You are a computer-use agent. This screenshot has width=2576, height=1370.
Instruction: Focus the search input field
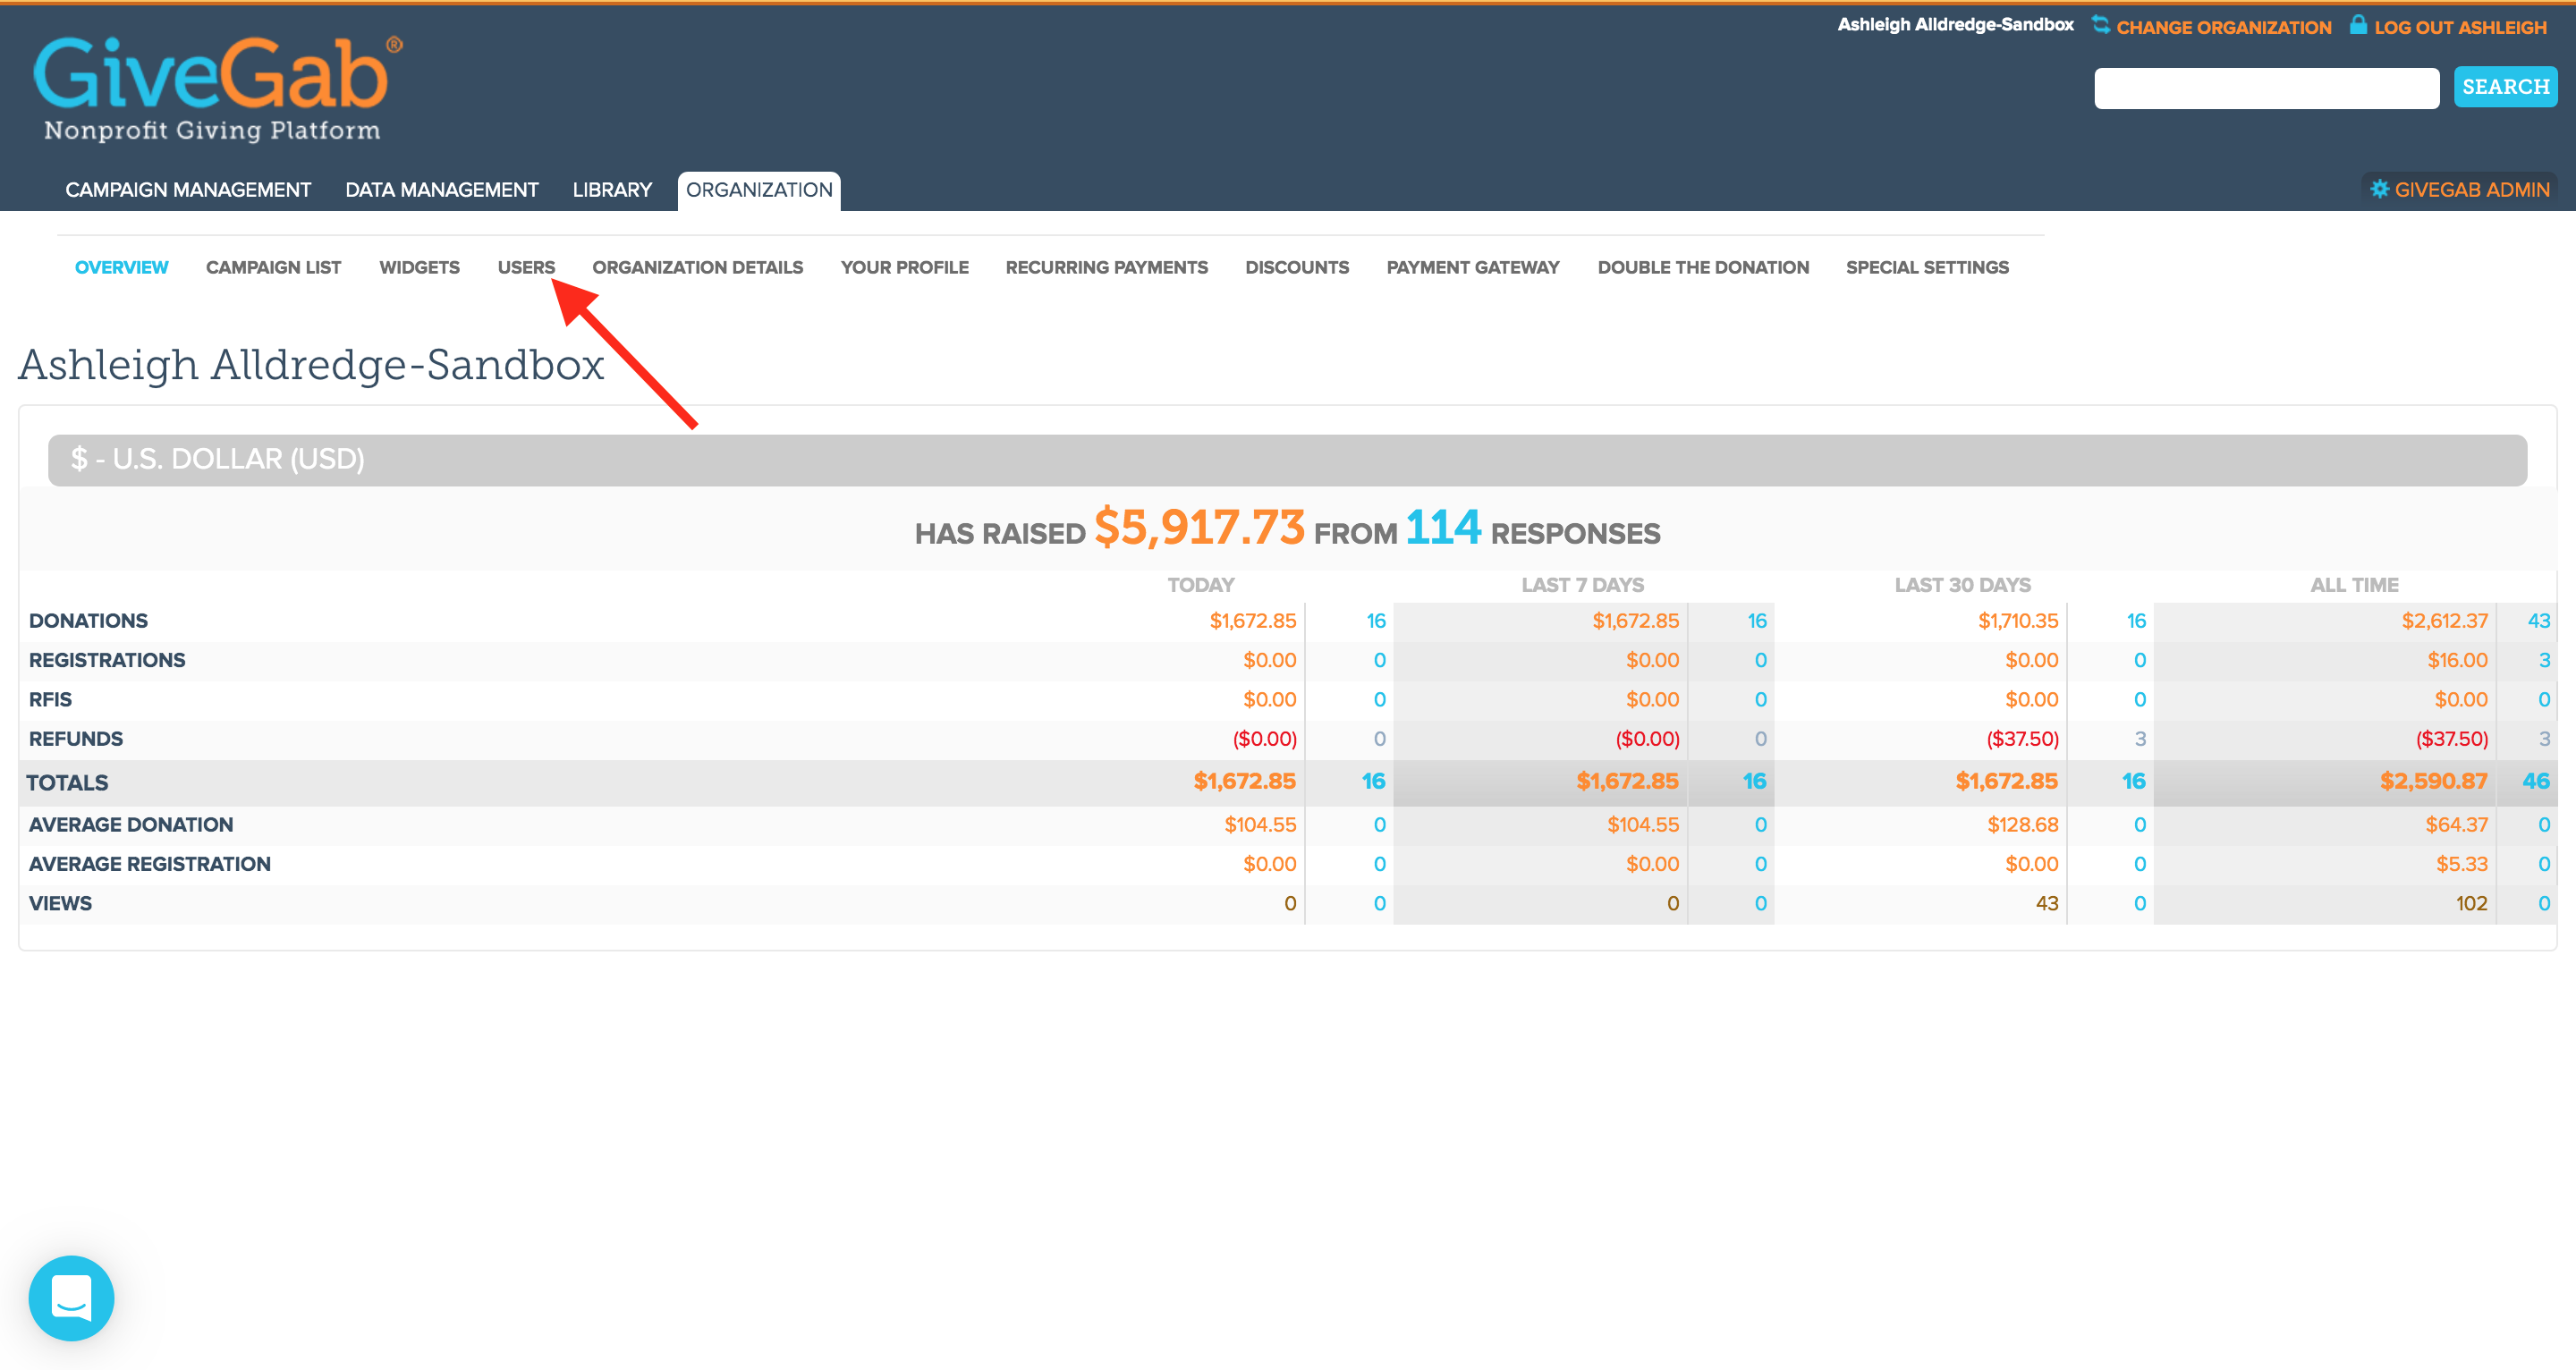(2267, 88)
